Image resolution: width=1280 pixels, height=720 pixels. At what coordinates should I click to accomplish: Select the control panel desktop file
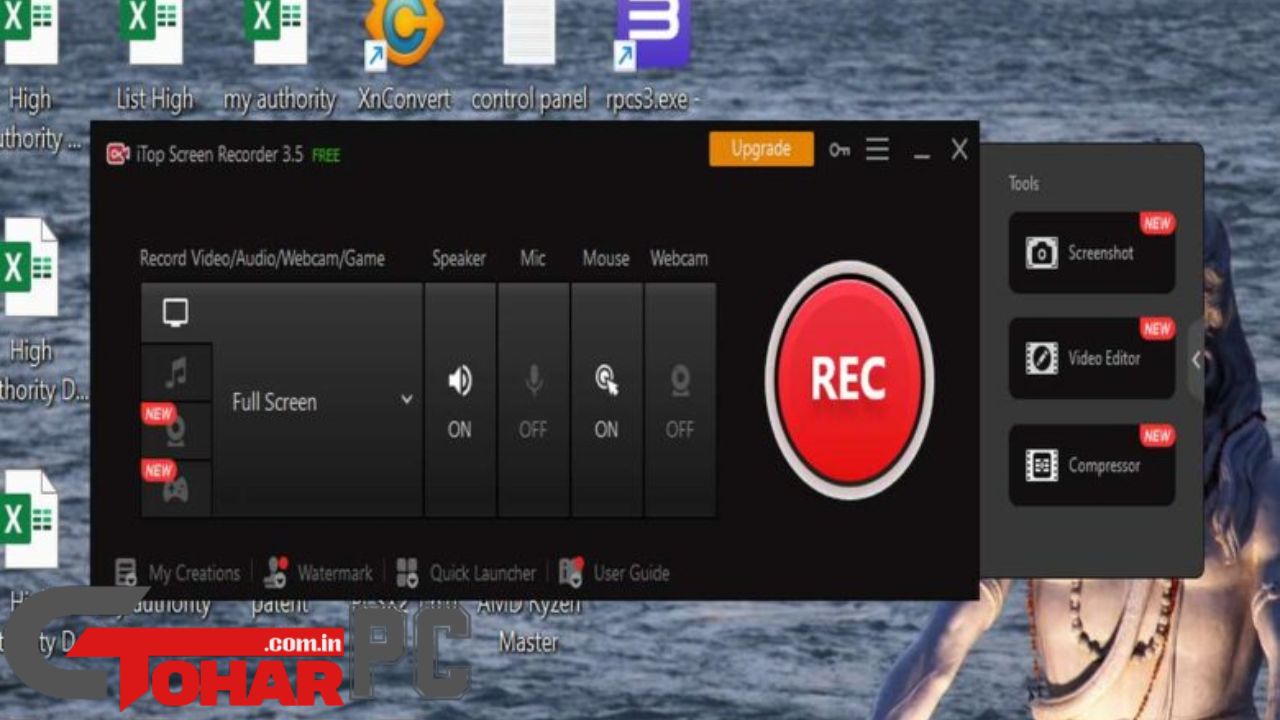pyautogui.click(x=529, y=57)
